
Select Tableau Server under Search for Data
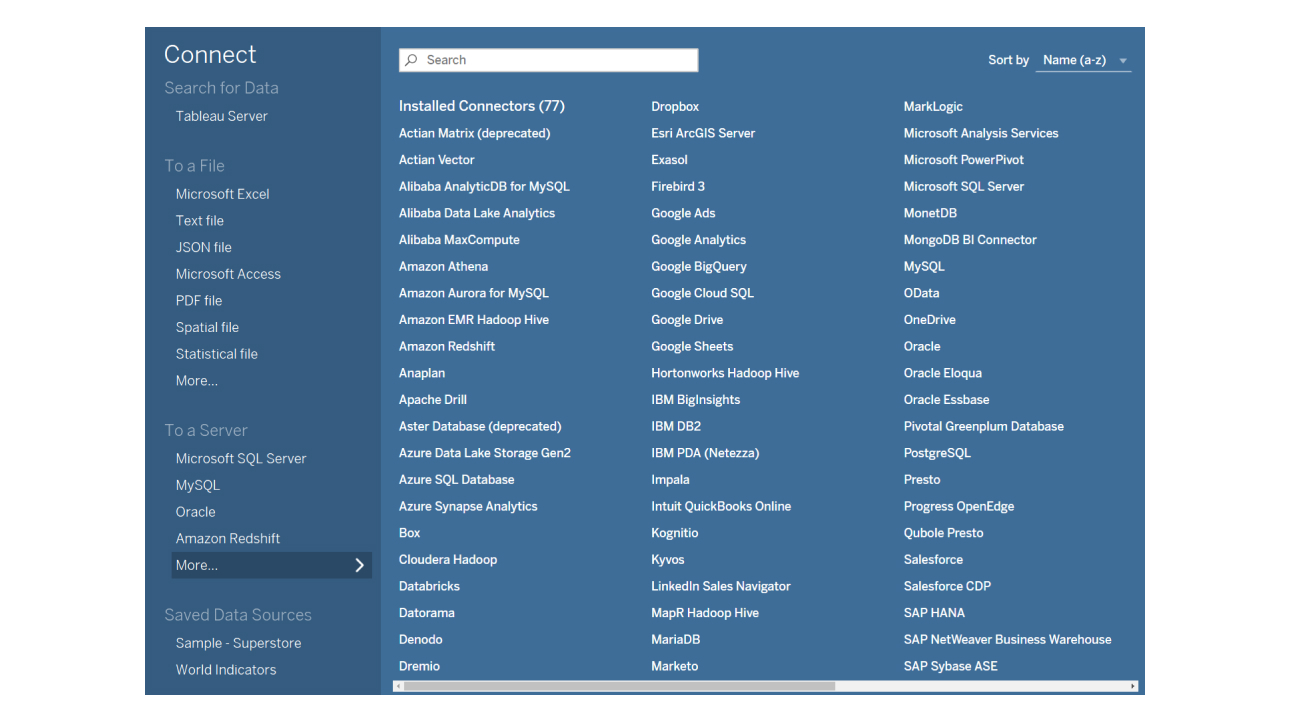click(222, 116)
